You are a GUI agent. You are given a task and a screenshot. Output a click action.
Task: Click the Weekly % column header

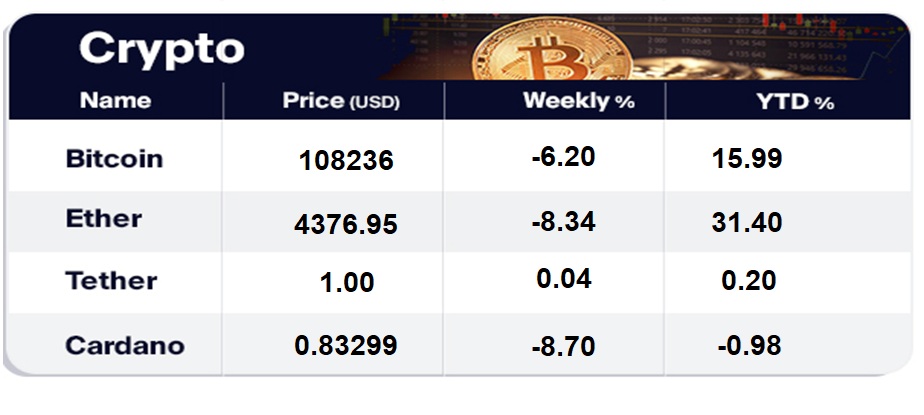click(x=578, y=101)
